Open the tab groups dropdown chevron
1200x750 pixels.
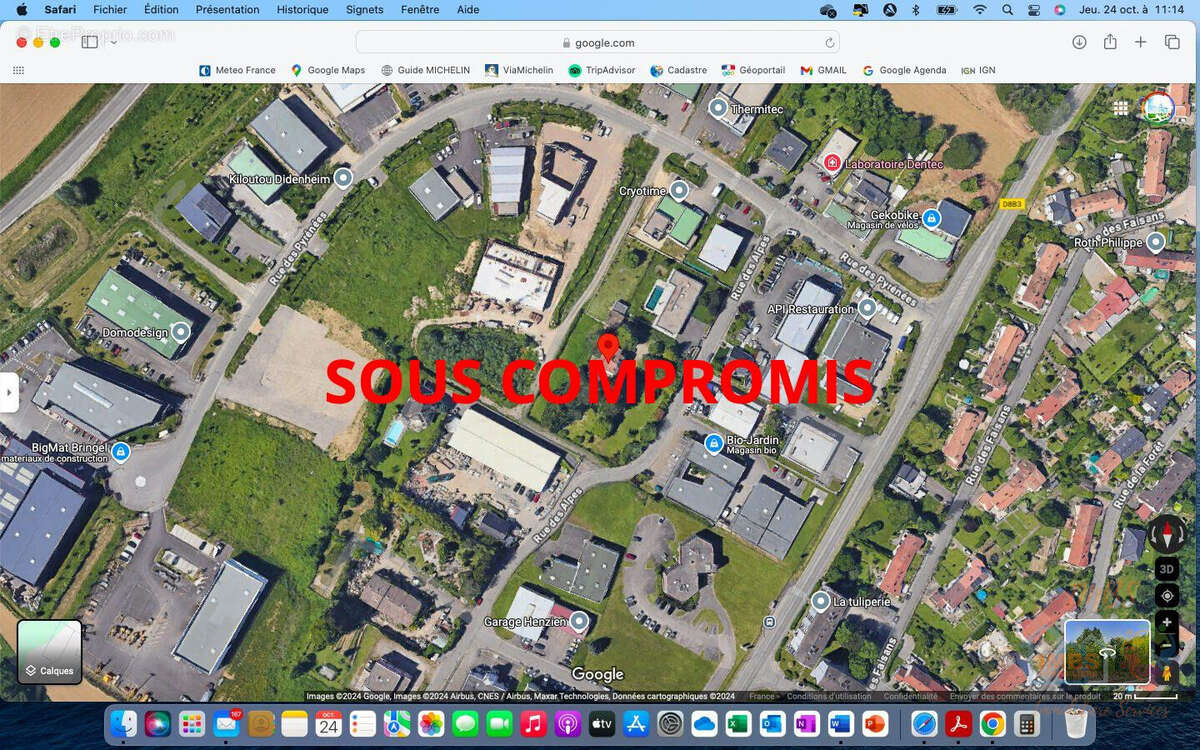[x=113, y=42]
